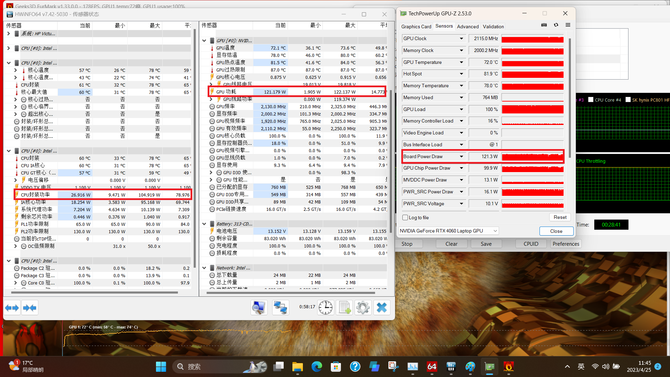
Task: Click the IME language indicator in tray
Action: (x=581, y=367)
